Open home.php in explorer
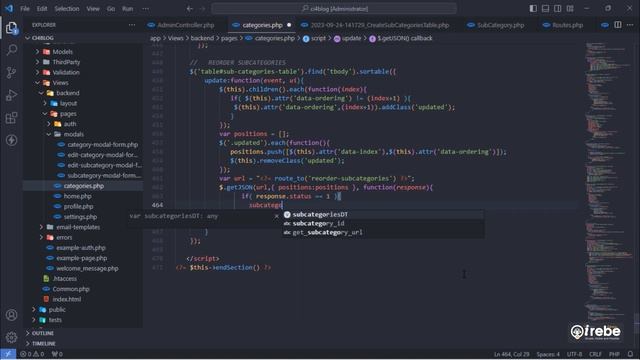This screenshot has height=360, width=640. point(78,196)
